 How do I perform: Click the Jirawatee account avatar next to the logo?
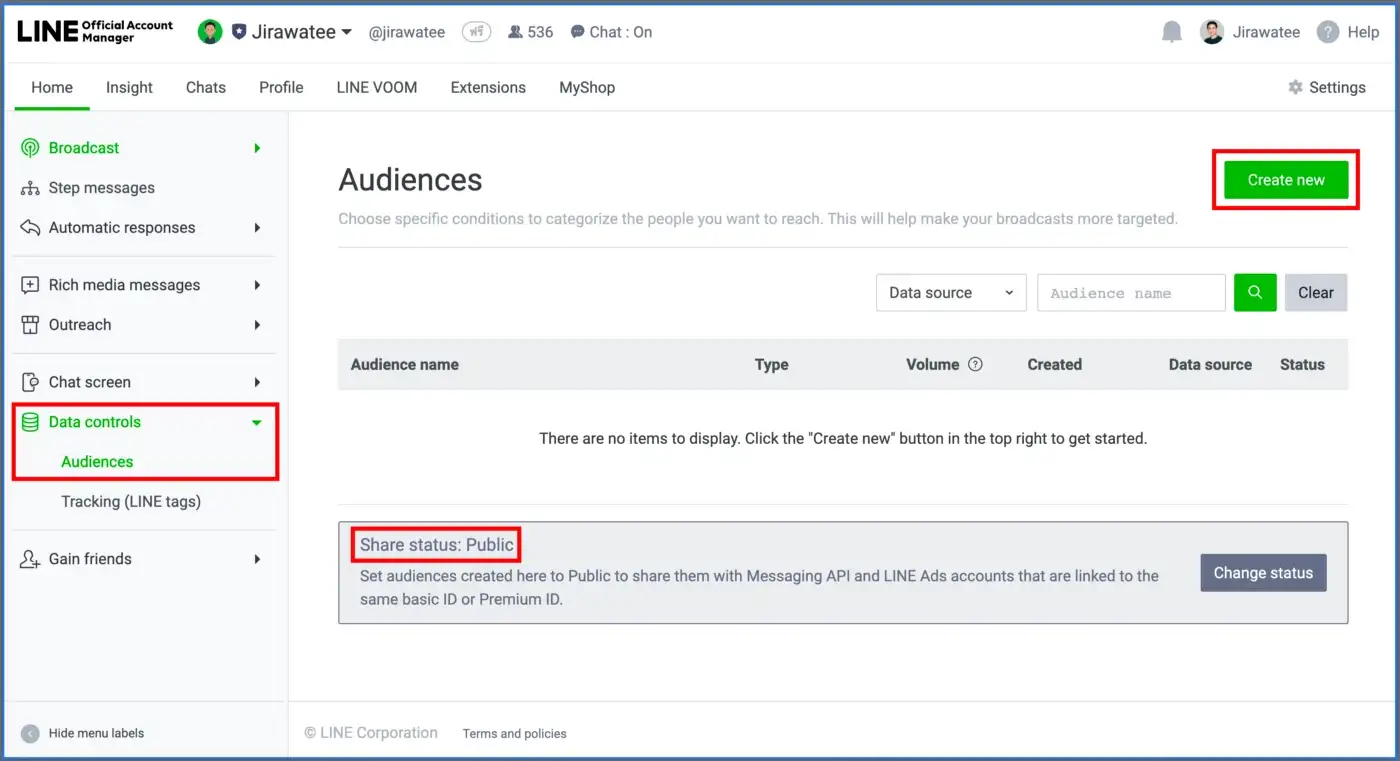(210, 32)
